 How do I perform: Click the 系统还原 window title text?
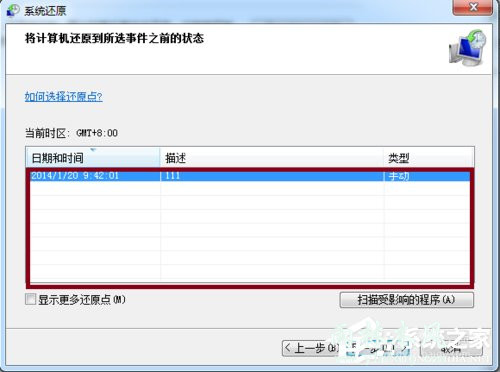(x=45, y=11)
